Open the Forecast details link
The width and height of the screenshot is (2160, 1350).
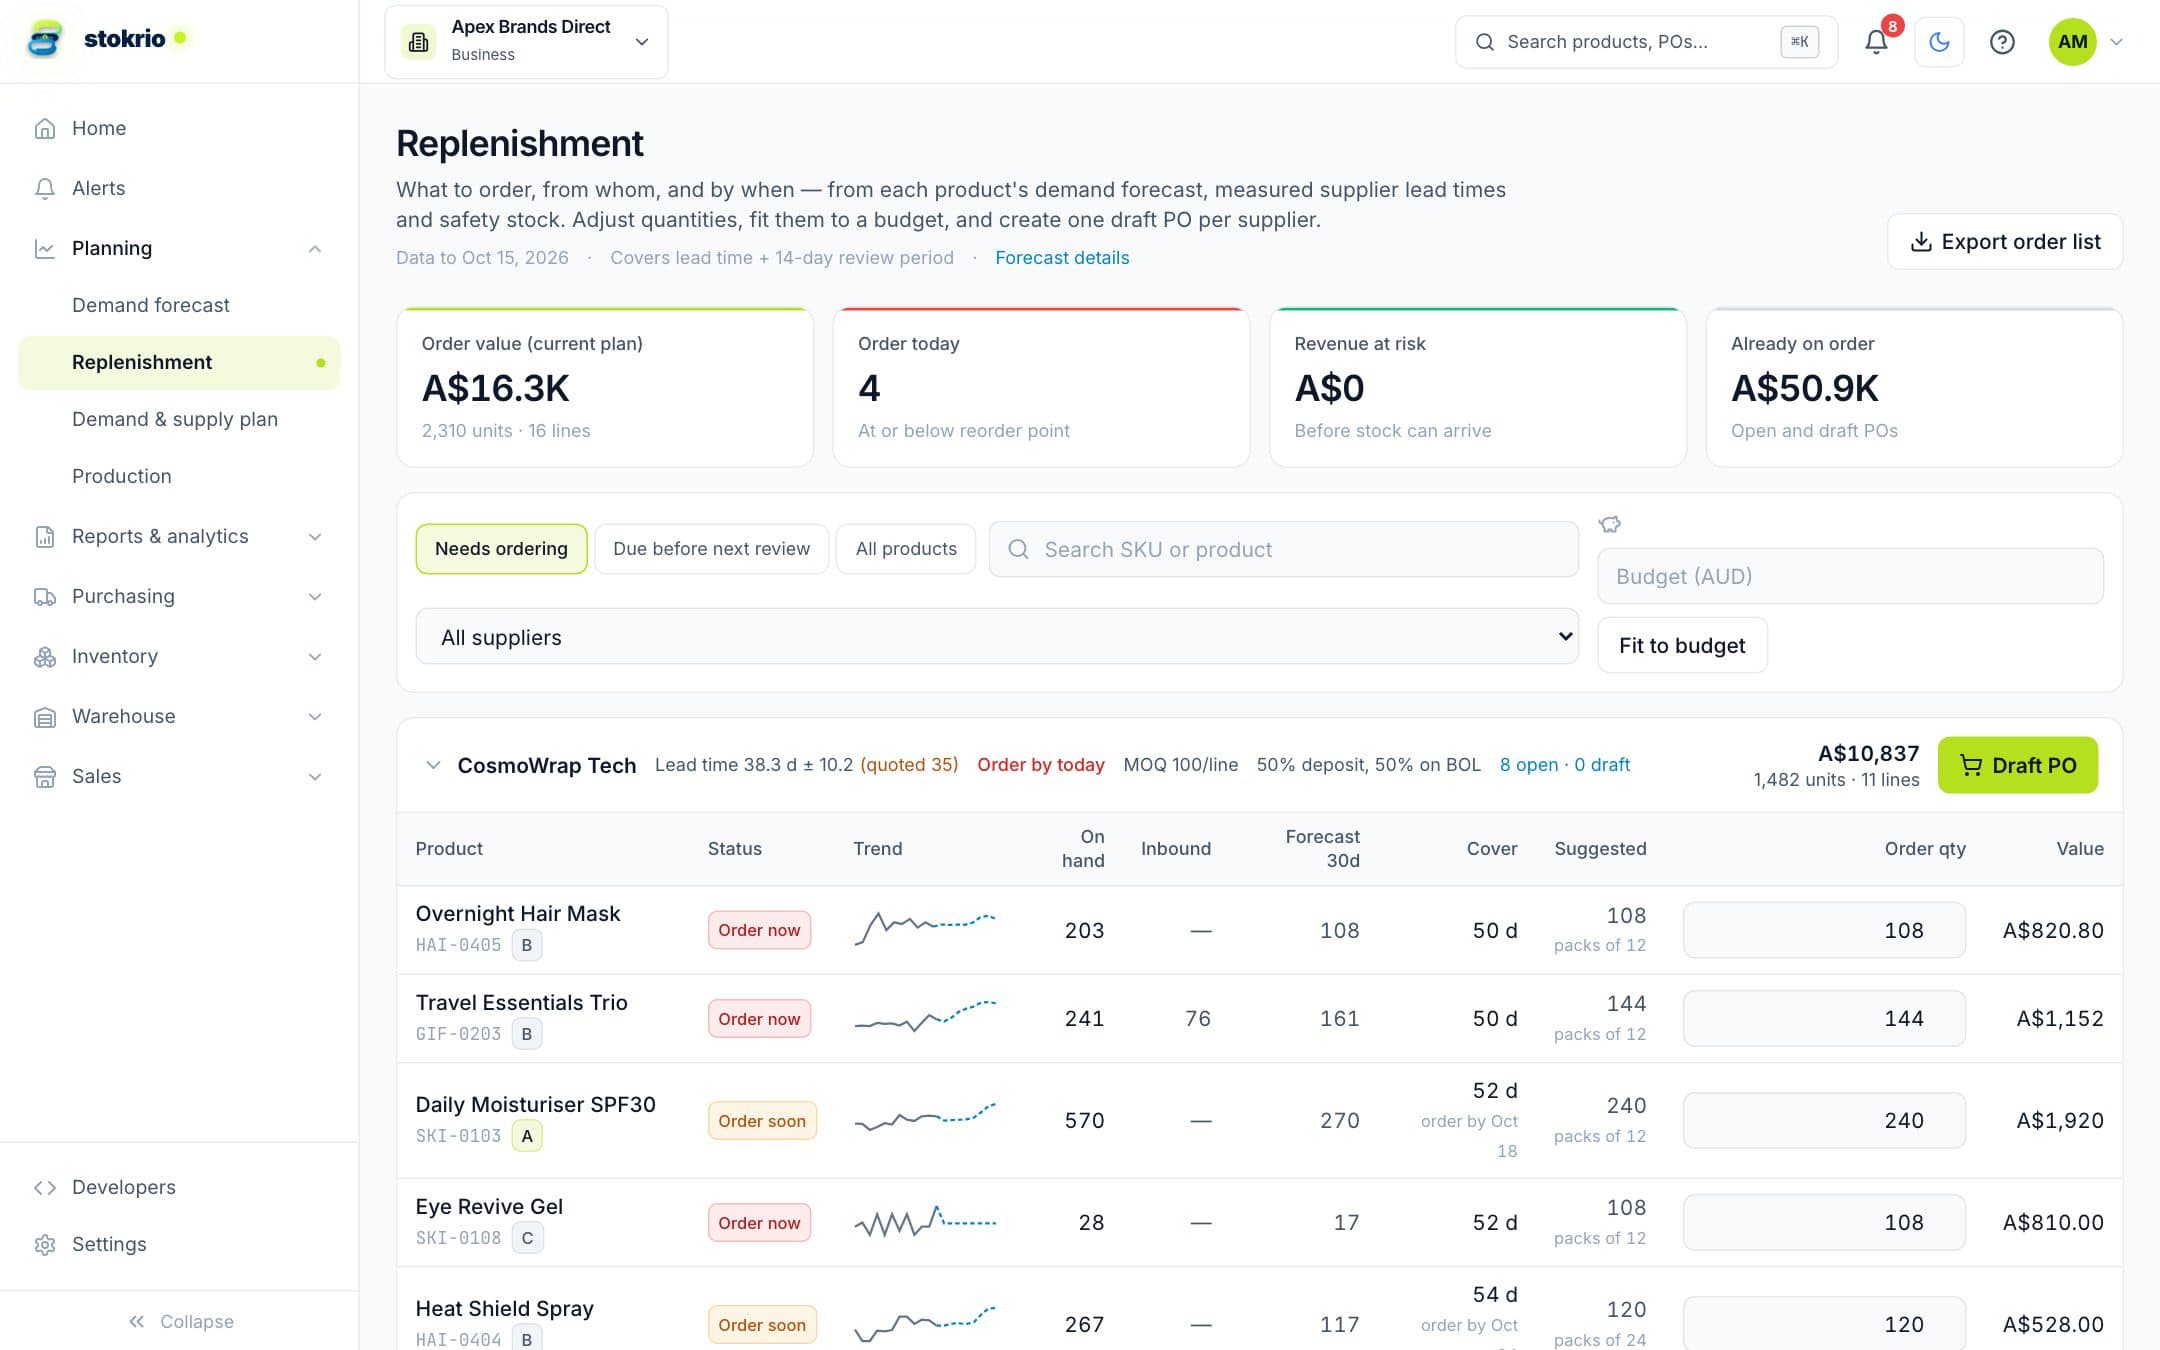tap(1062, 258)
